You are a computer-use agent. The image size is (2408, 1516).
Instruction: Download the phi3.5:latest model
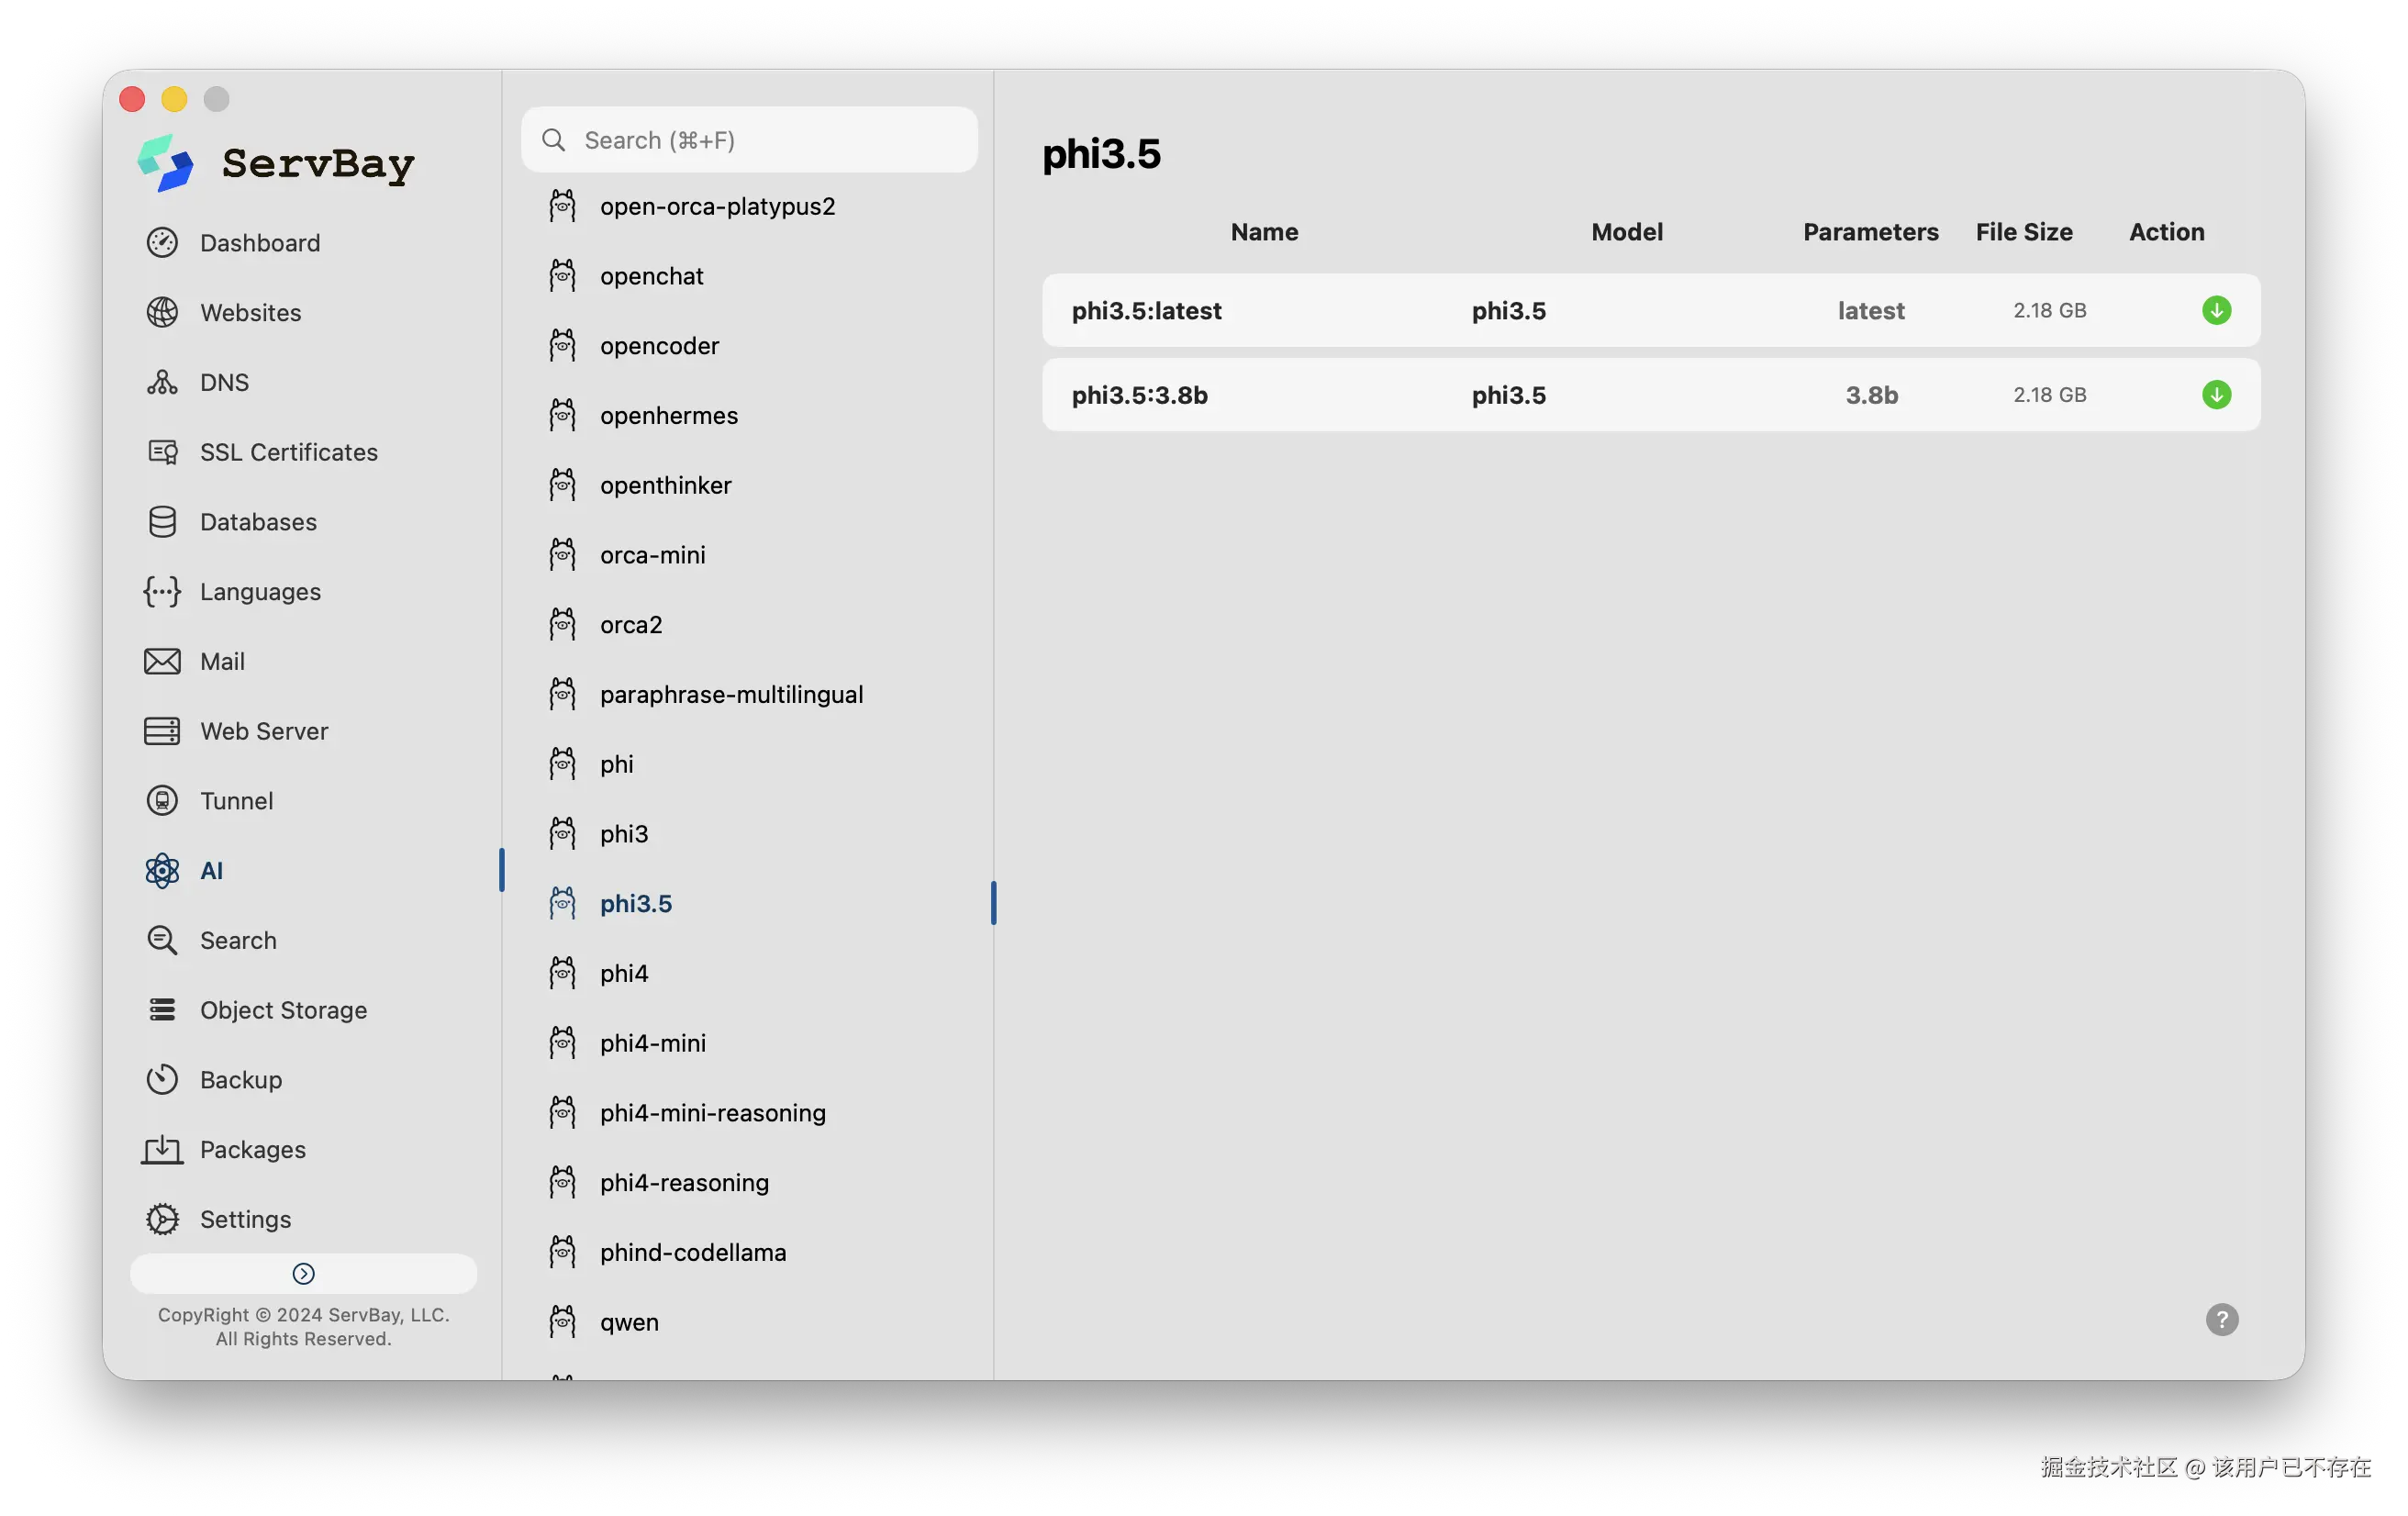click(x=2216, y=310)
